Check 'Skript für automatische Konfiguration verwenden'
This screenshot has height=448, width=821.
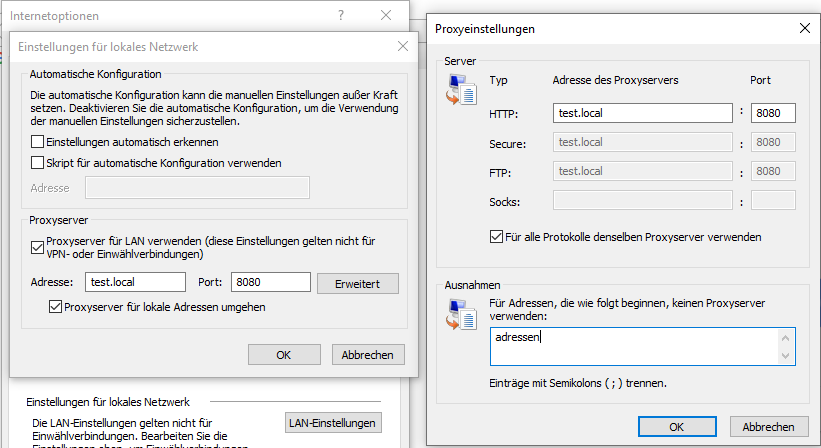(38, 162)
